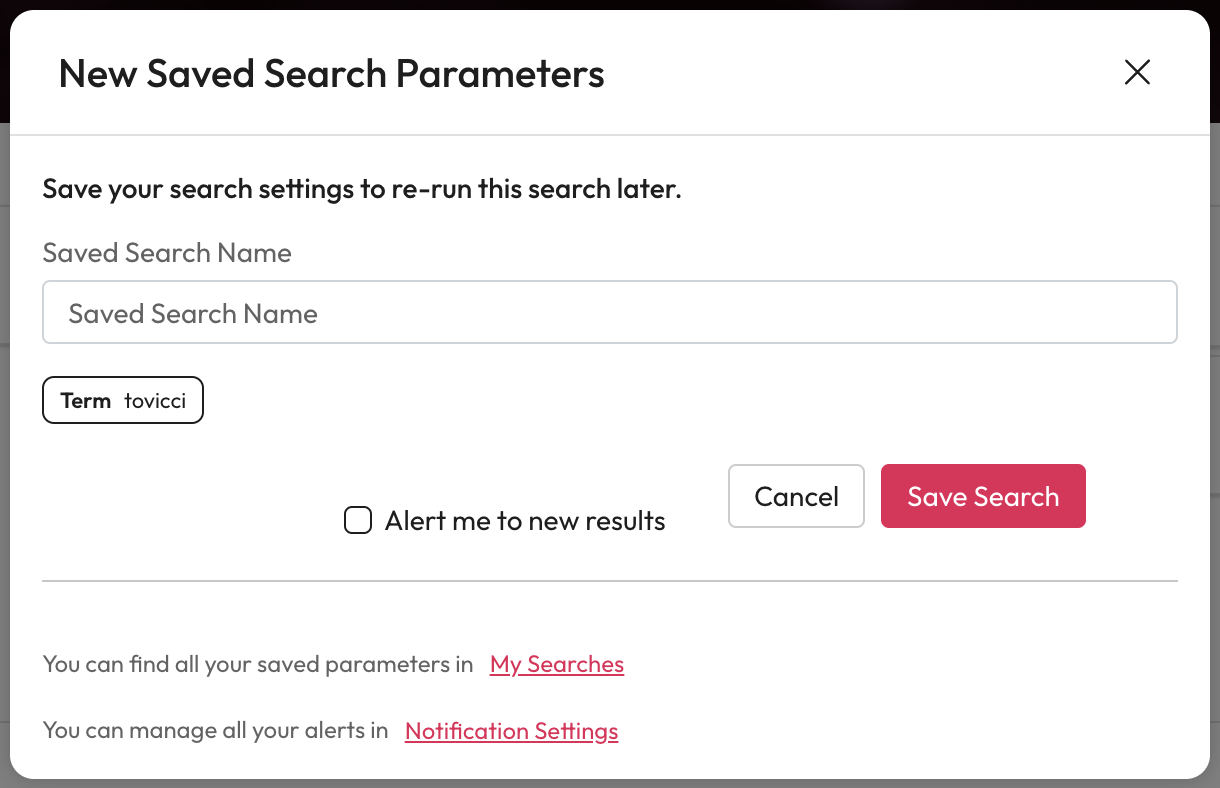Click the red Save Search button
The height and width of the screenshot is (788, 1220).
click(x=982, y=496)
